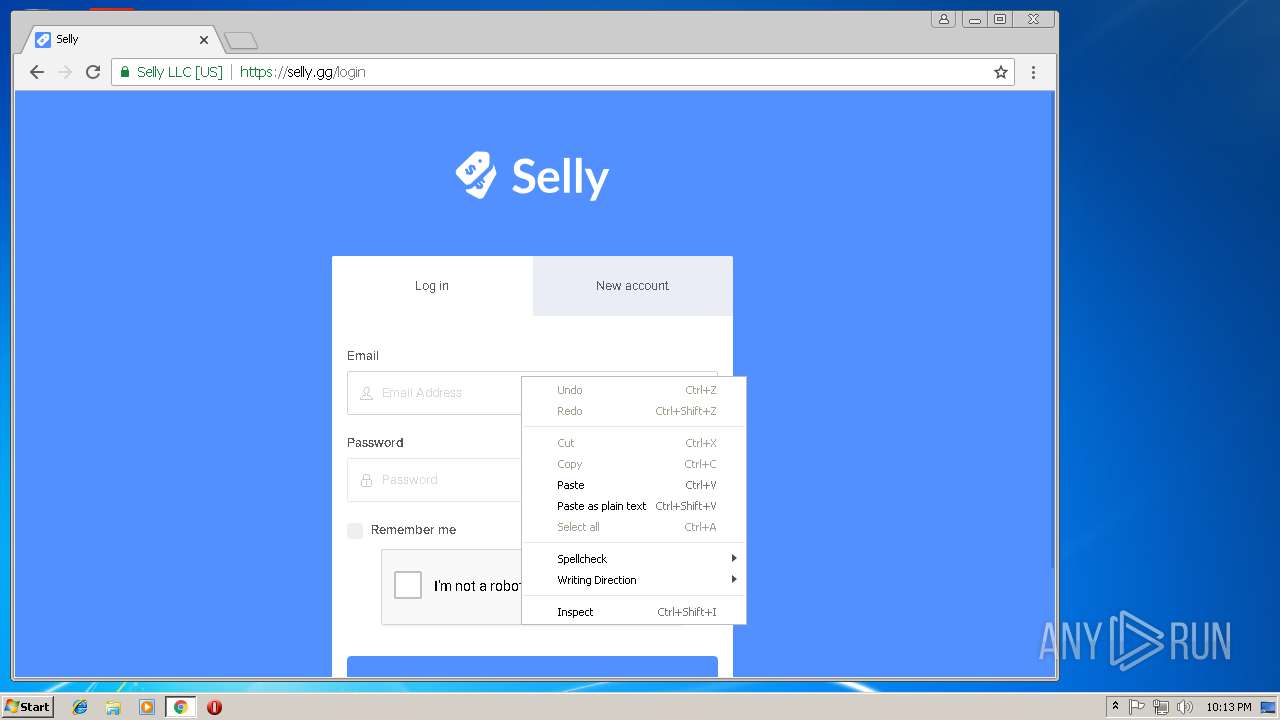The width and height of the screenshot is (1280, 720).
Task: Click the volume speaker tray icon
Action: coord(1185,707)
